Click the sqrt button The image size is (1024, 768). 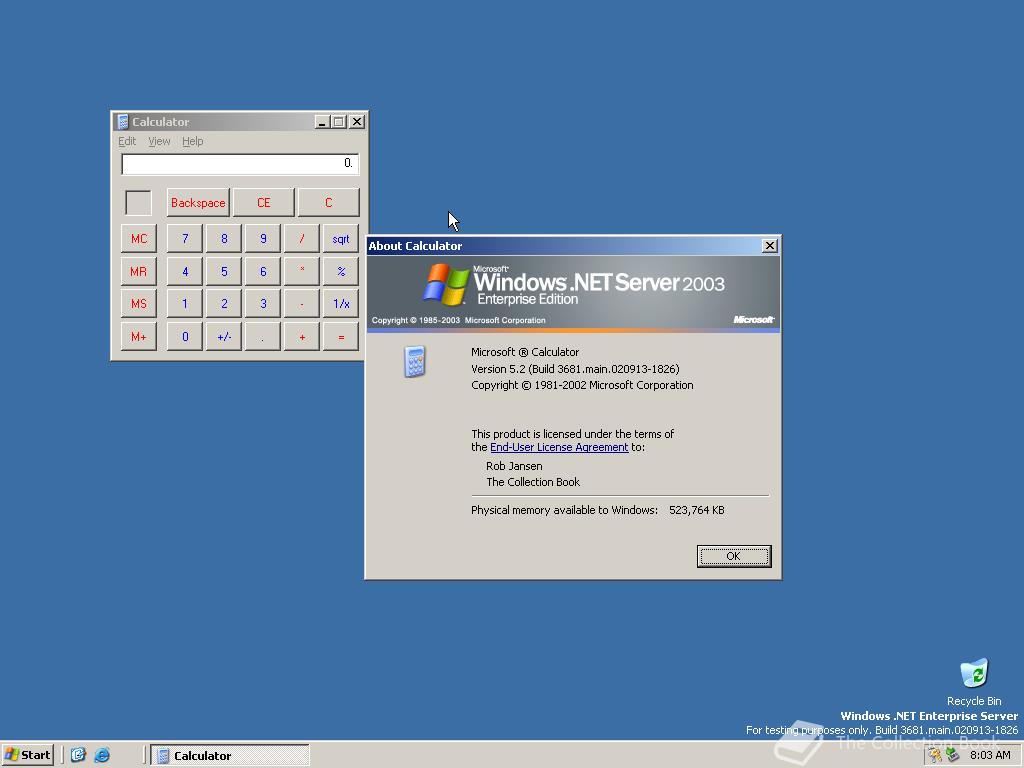click(x=341, y=238)
